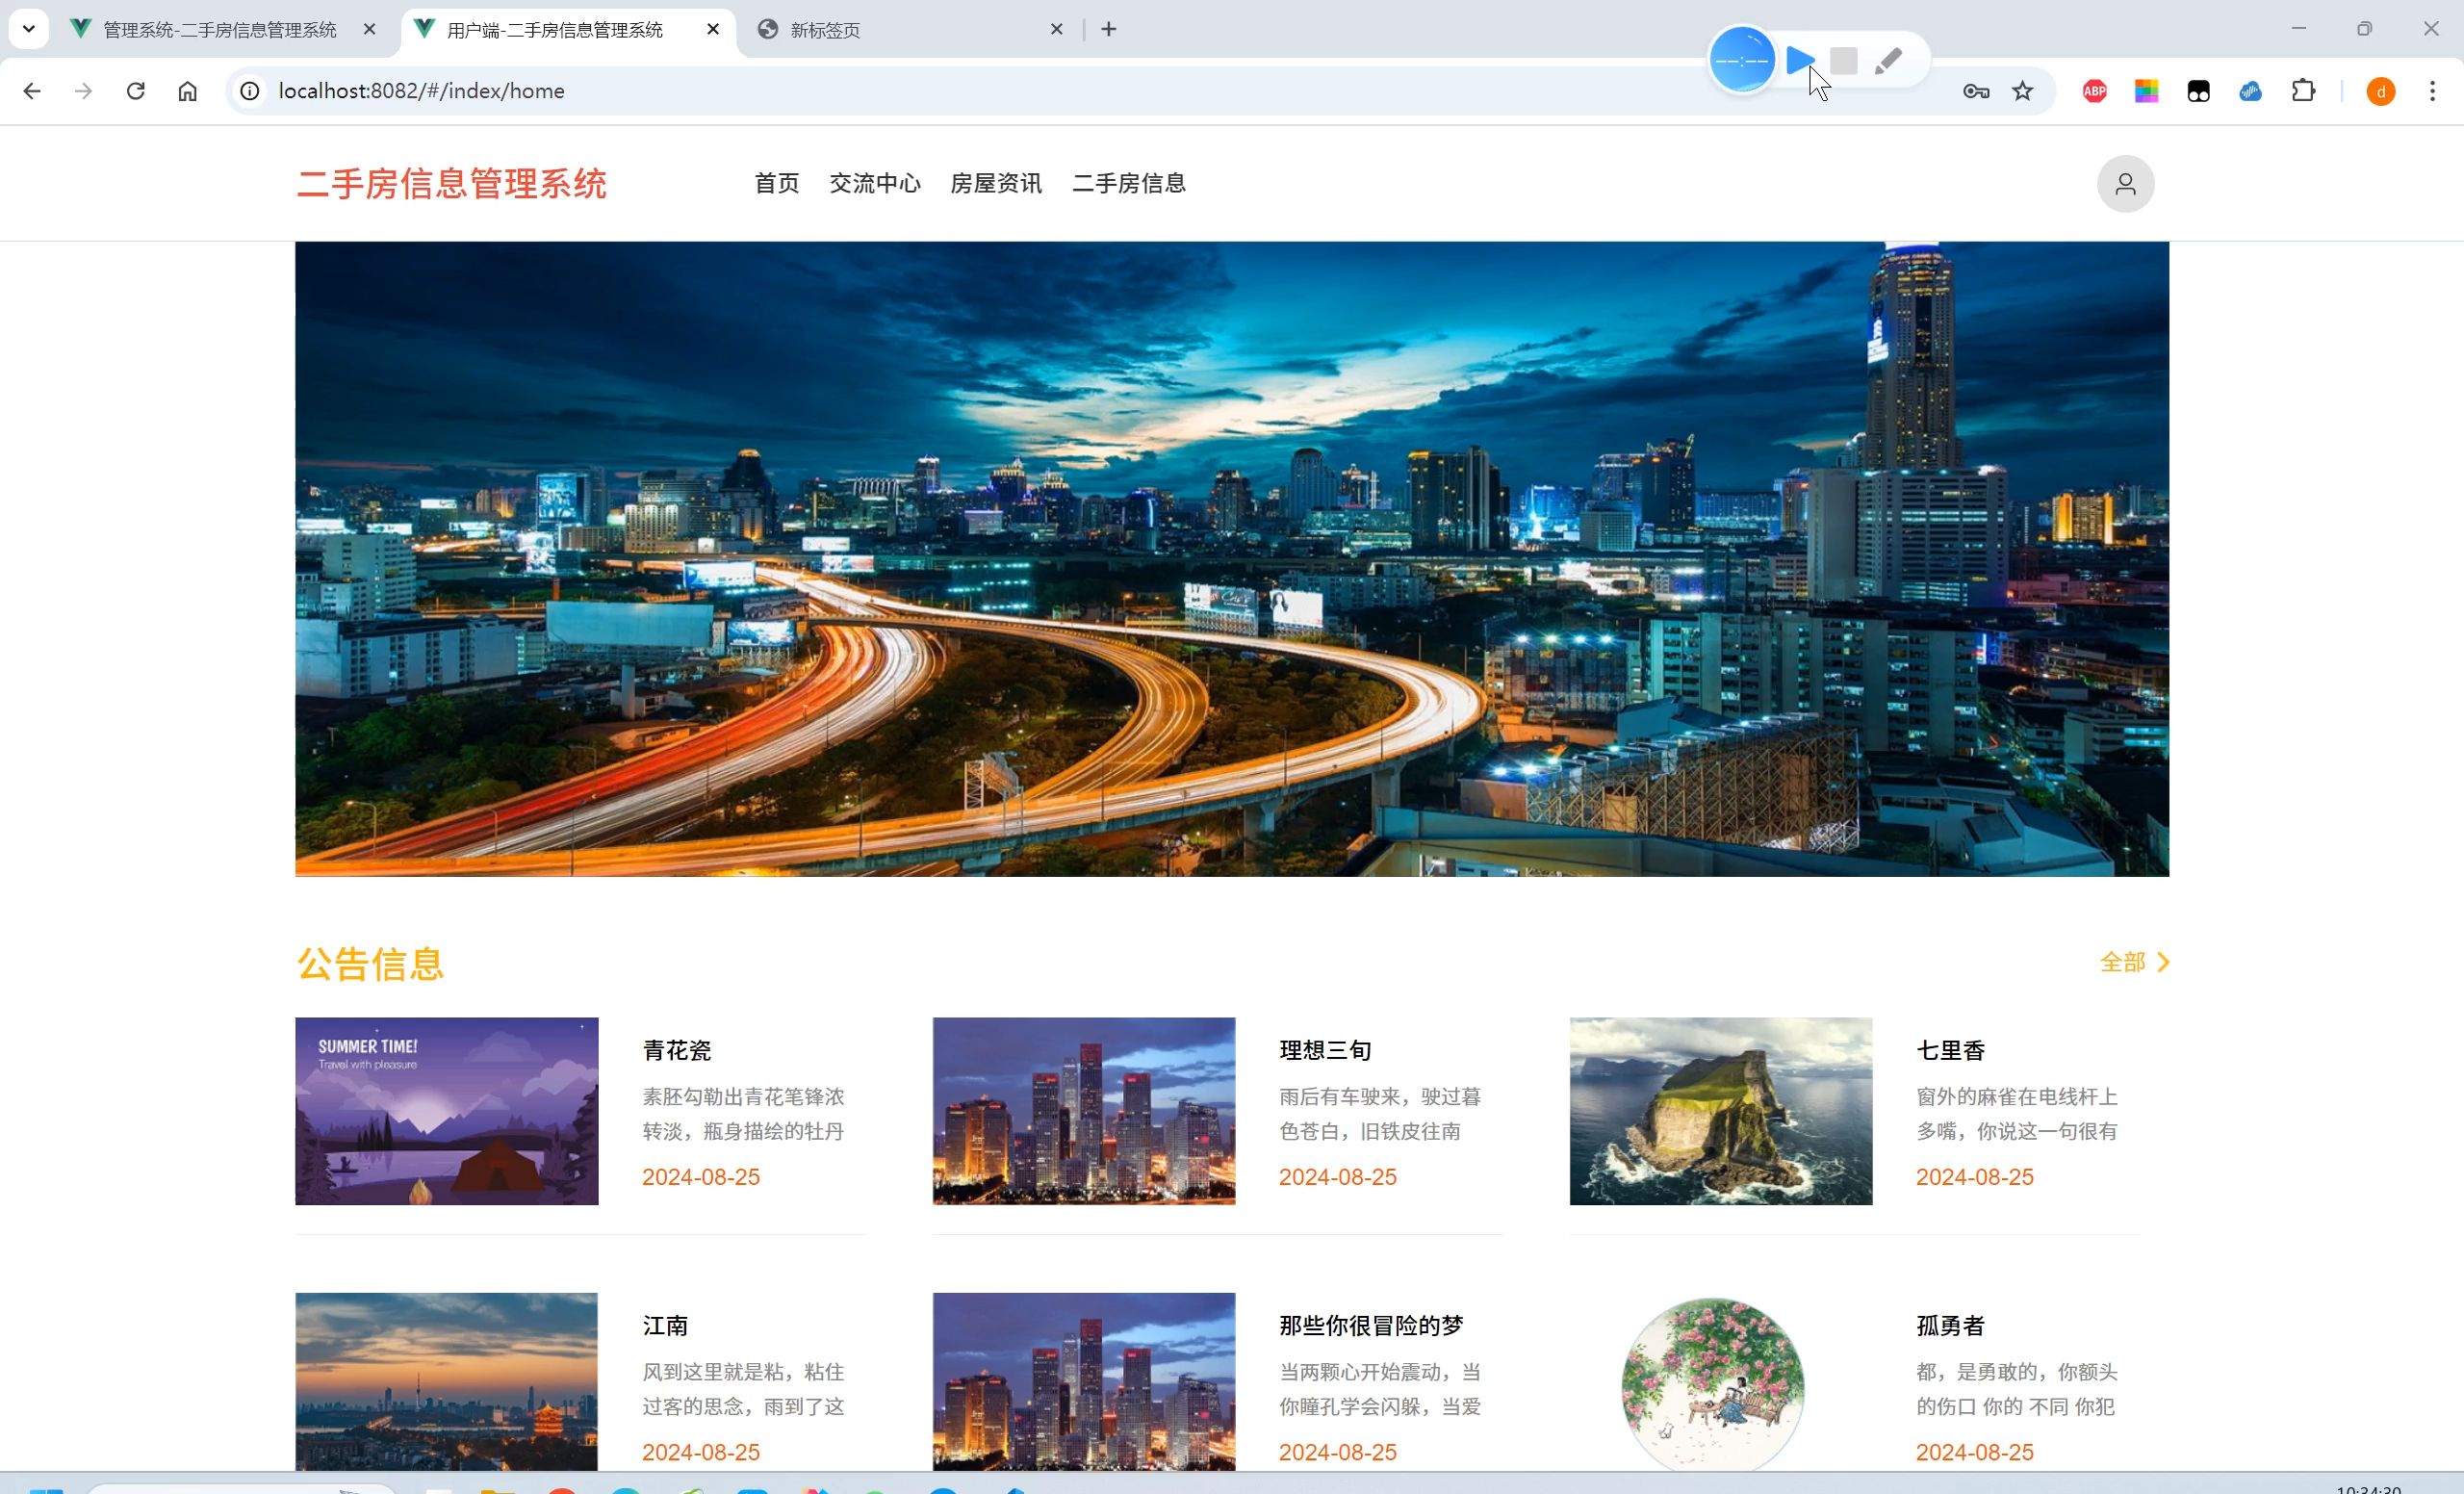Click the text 风到这里就是粘，粘住
The image size is (2464, 1494).
[x=743, y=1372]
